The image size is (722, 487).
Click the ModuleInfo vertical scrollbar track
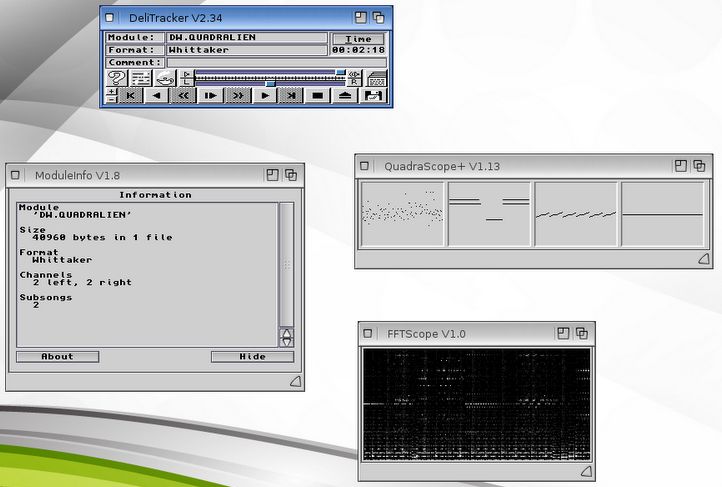[x=286, y=265]
